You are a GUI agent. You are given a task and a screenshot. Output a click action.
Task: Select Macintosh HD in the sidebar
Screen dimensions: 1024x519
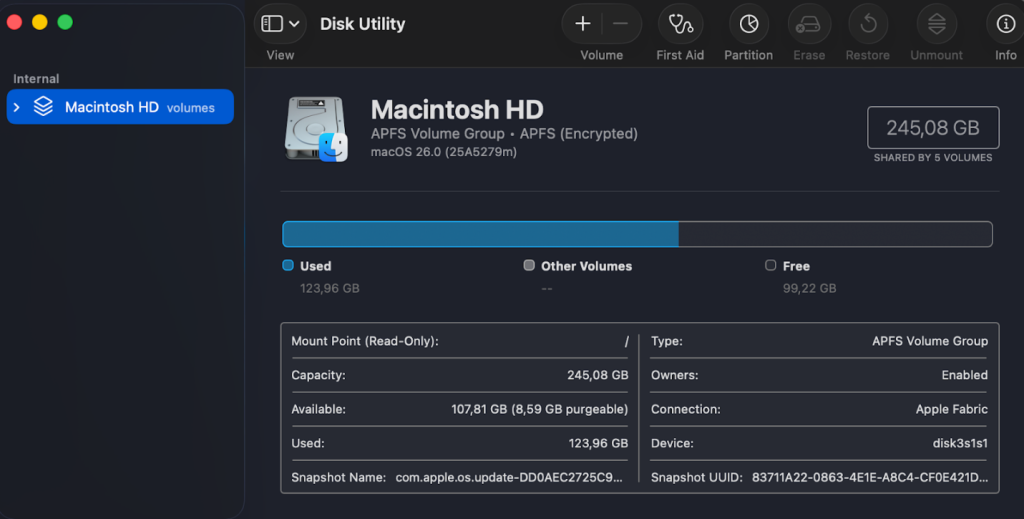120,107
